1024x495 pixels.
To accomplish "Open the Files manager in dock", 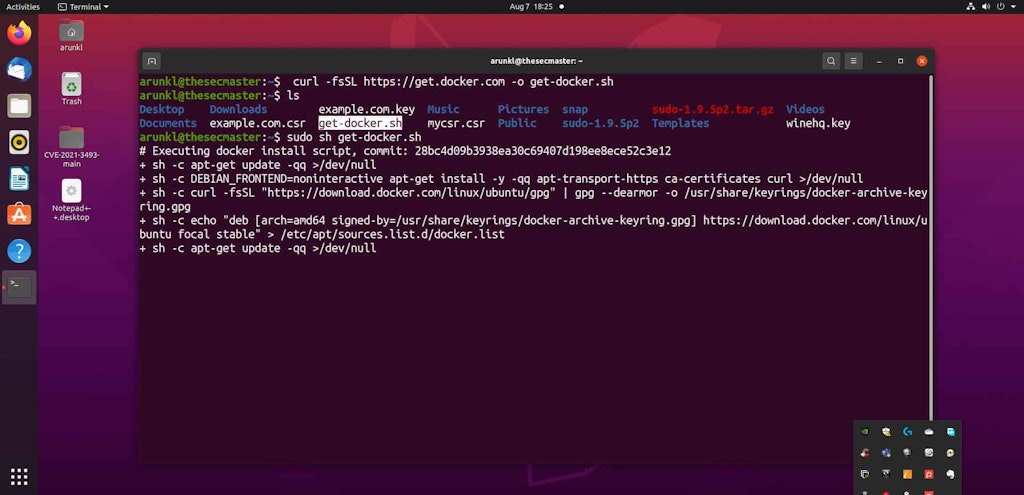I will pos(19,106).
